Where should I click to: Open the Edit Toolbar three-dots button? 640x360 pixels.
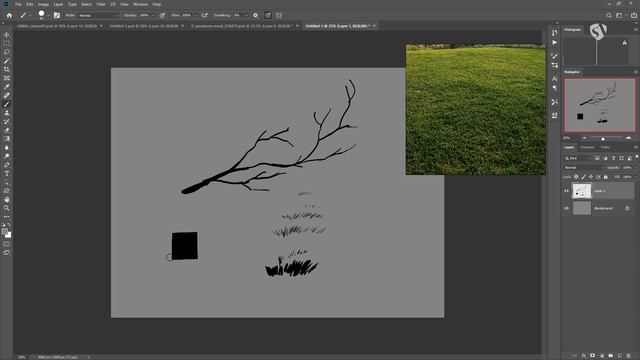point(7,217)
